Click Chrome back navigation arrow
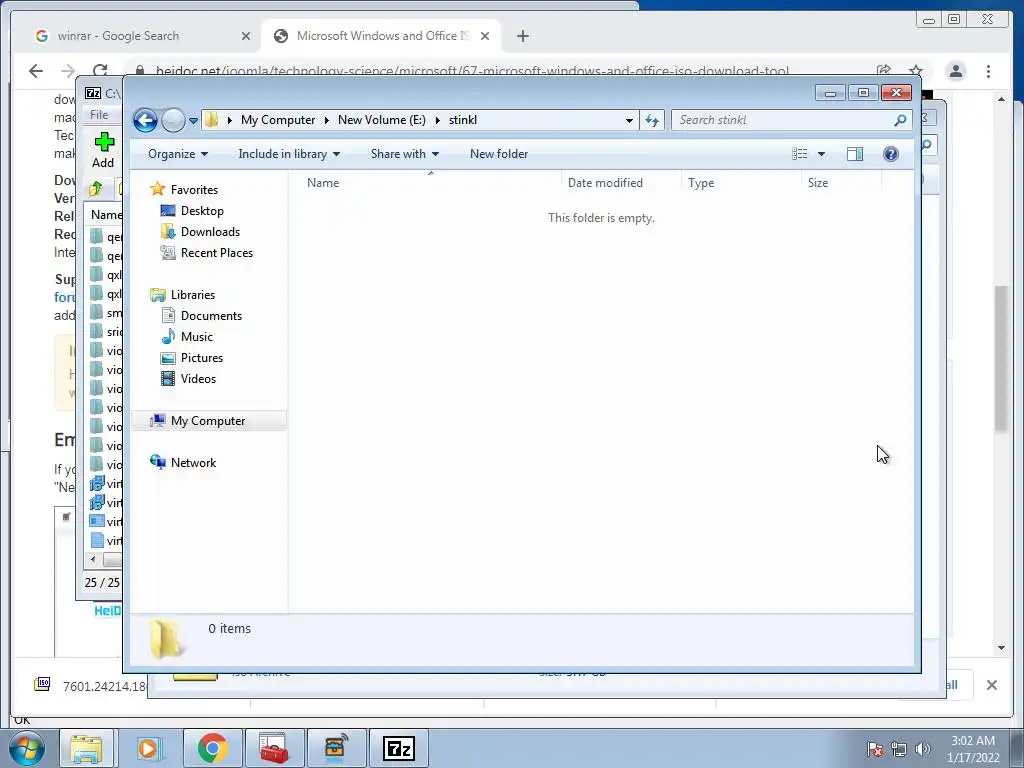 (36, 71)
